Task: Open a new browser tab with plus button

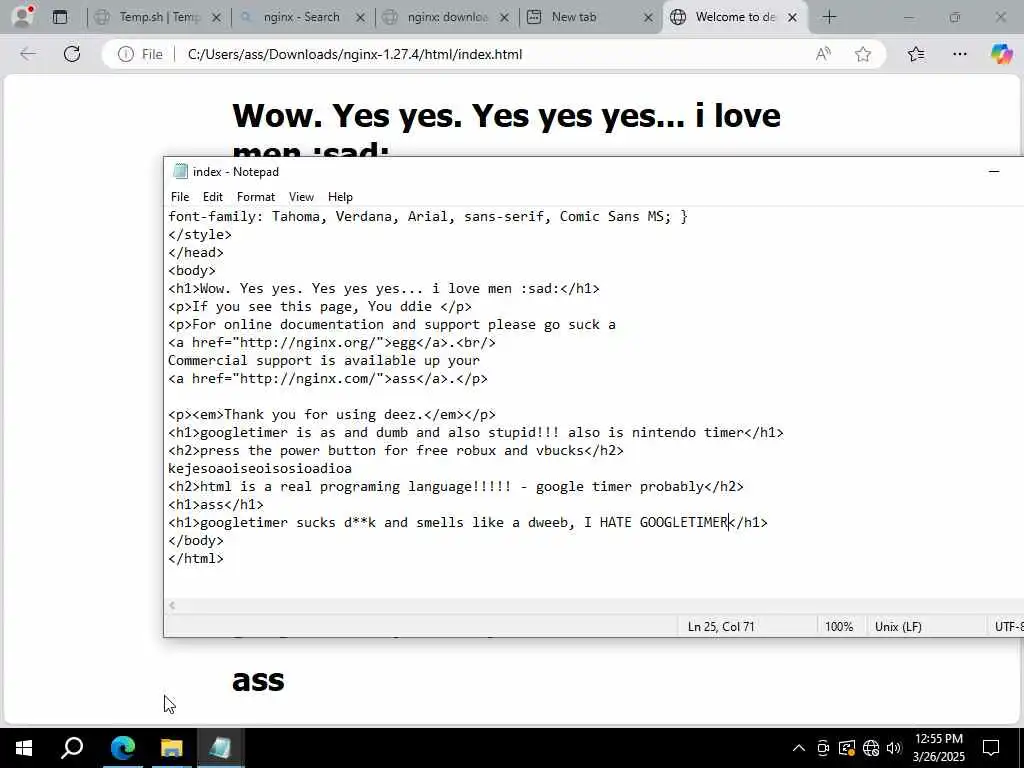Action: tap(829, 17)
